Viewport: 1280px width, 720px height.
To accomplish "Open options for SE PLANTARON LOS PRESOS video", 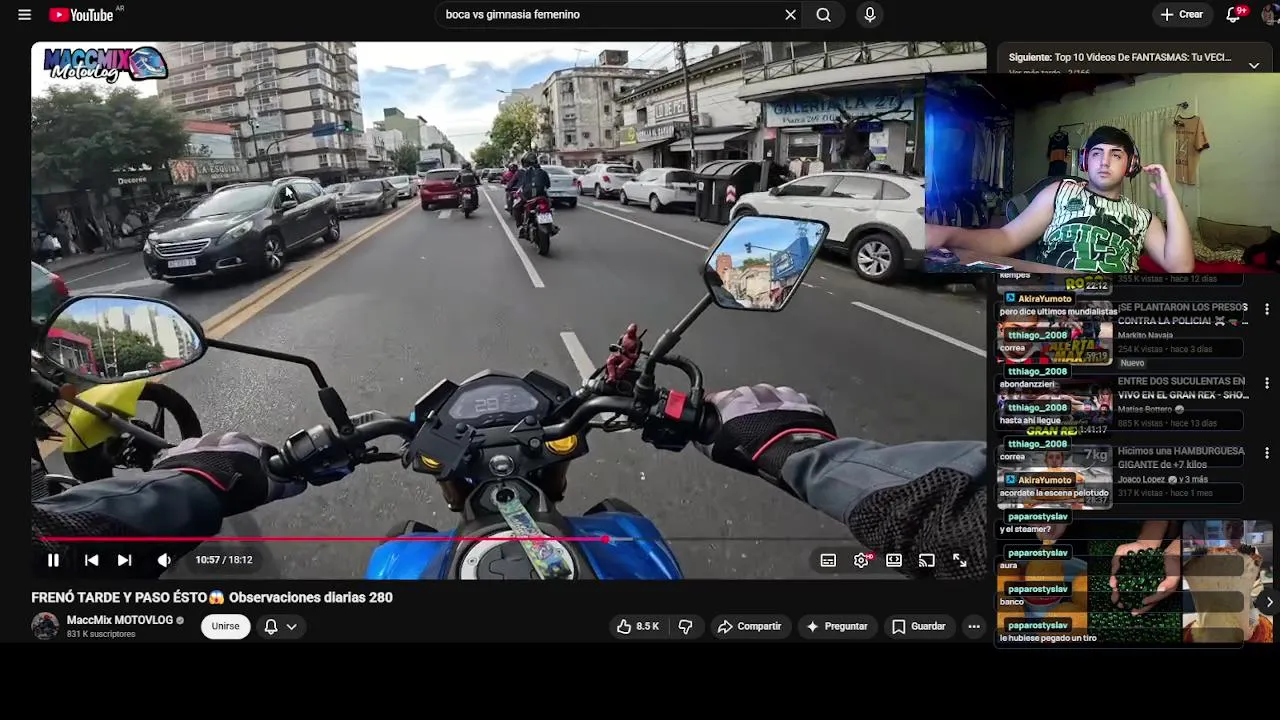I will tap(1267, 310).
